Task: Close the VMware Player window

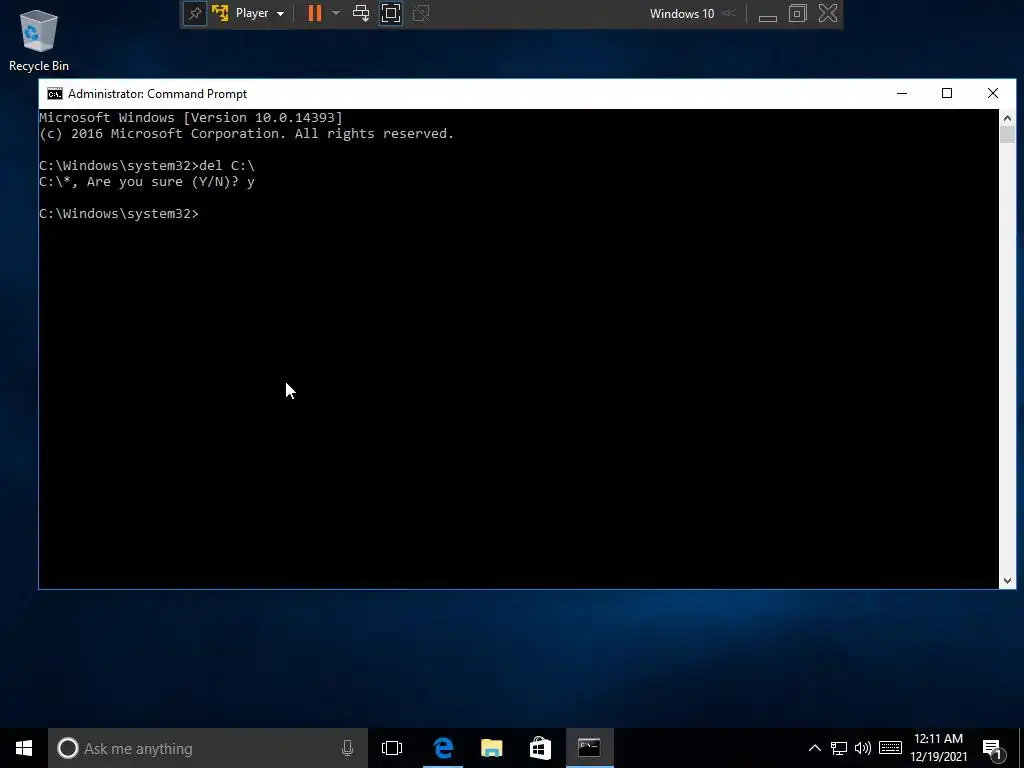Action: (x=827, y=13)
